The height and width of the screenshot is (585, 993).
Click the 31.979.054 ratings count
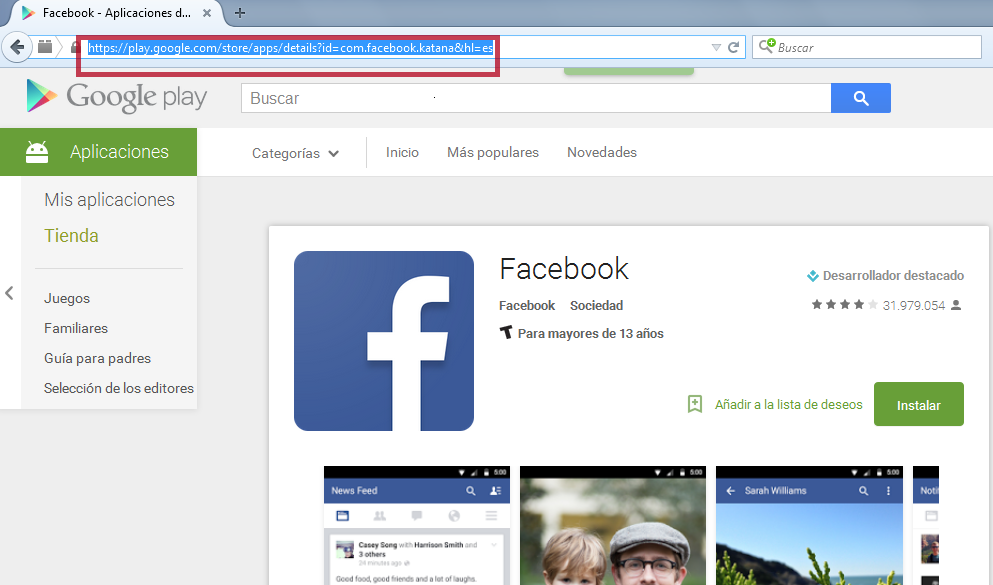tap(913, 306)
